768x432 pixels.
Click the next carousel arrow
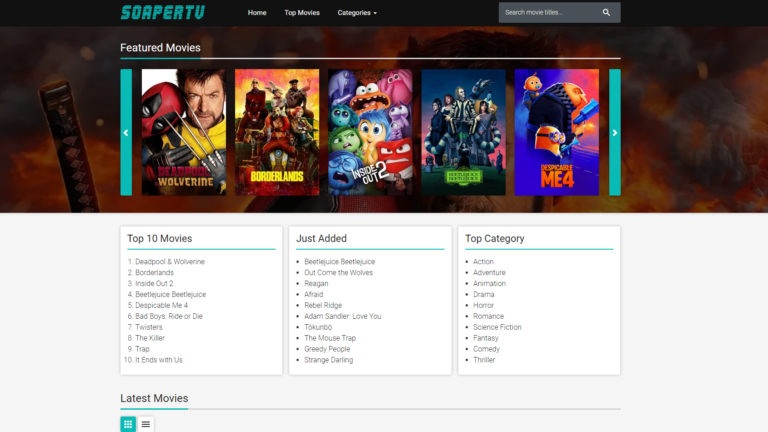(615, 132)
